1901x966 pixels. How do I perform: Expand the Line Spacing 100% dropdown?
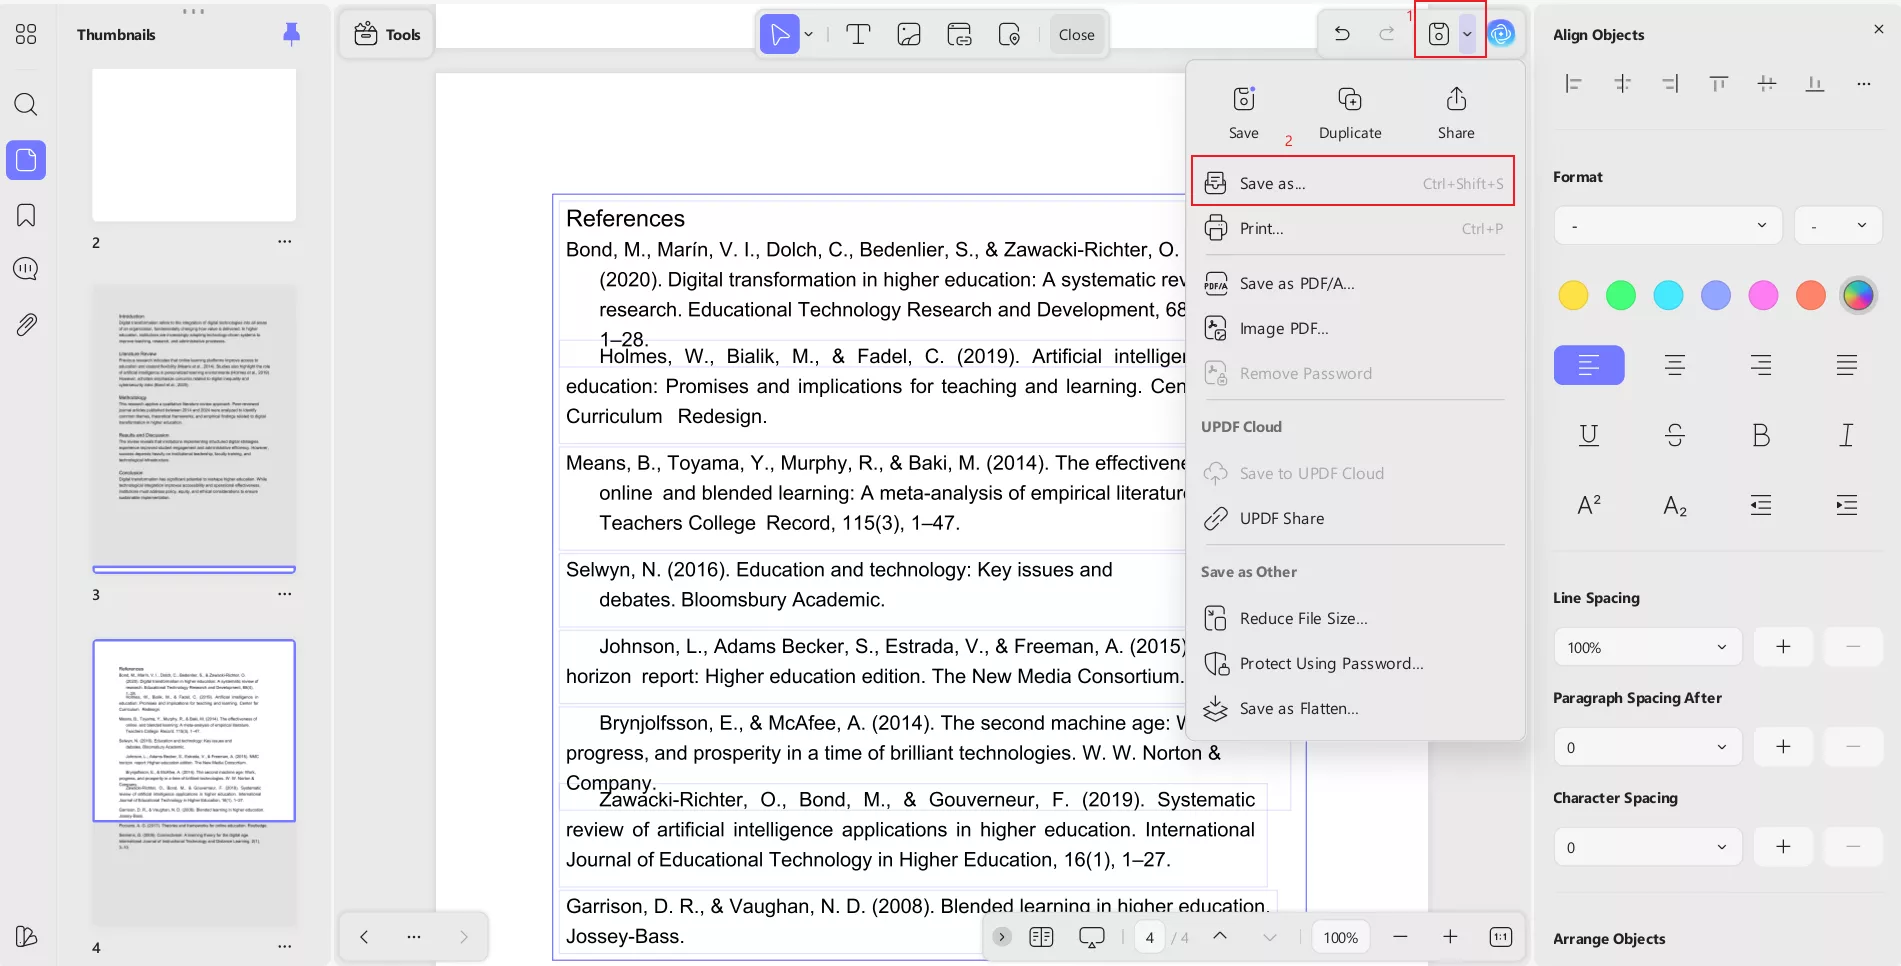pyautogui.click(x=1647, y=647)
